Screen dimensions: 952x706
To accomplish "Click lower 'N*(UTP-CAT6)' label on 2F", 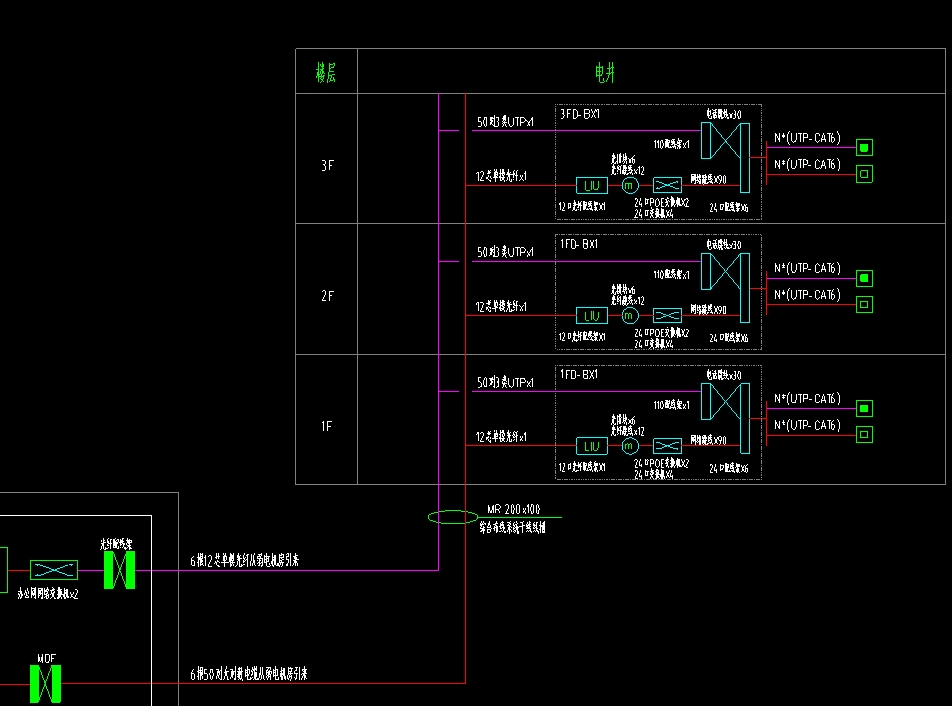I will [808, 295].
